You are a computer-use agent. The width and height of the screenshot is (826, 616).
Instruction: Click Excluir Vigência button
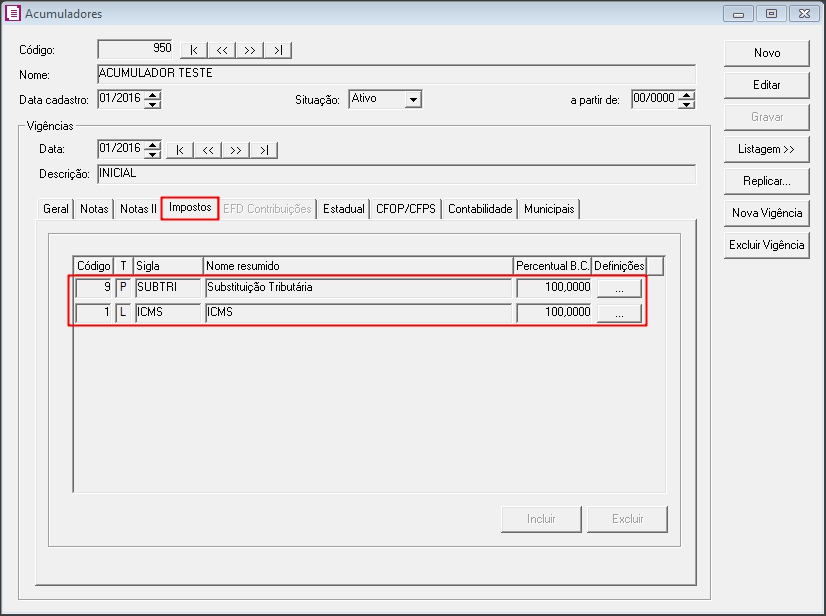pos(766,246)
